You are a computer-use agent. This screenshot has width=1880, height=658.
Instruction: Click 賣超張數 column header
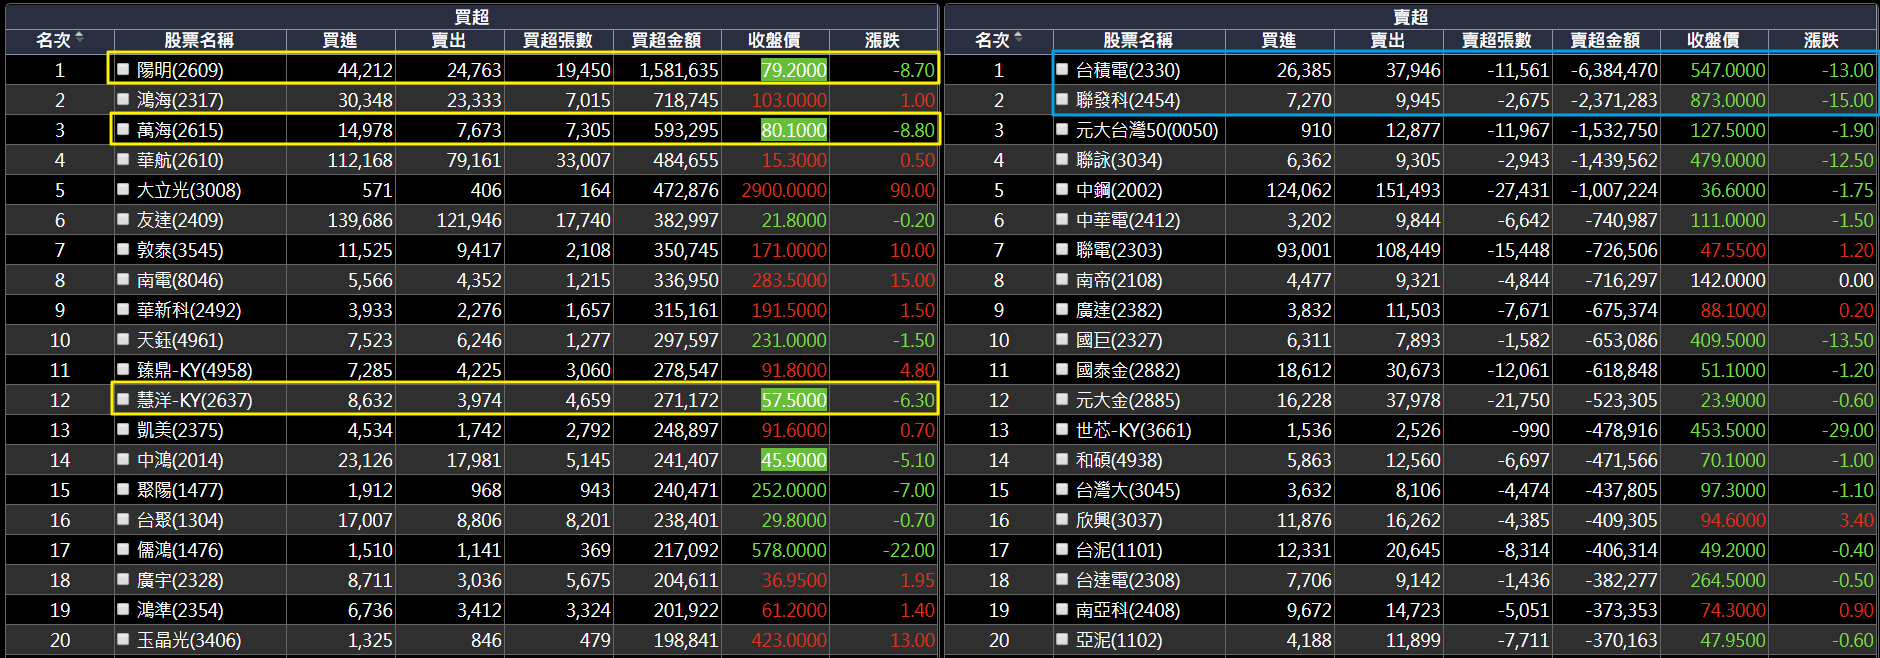tap(1497, 40)
